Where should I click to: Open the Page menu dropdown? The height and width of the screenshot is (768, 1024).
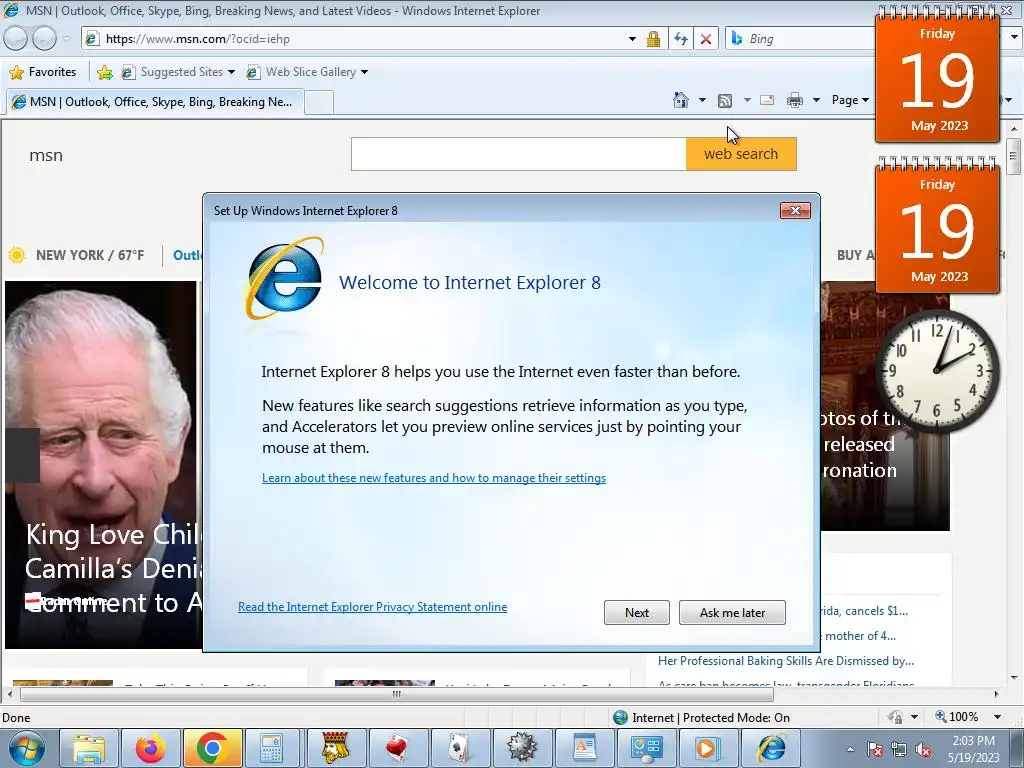click(850, 100)
